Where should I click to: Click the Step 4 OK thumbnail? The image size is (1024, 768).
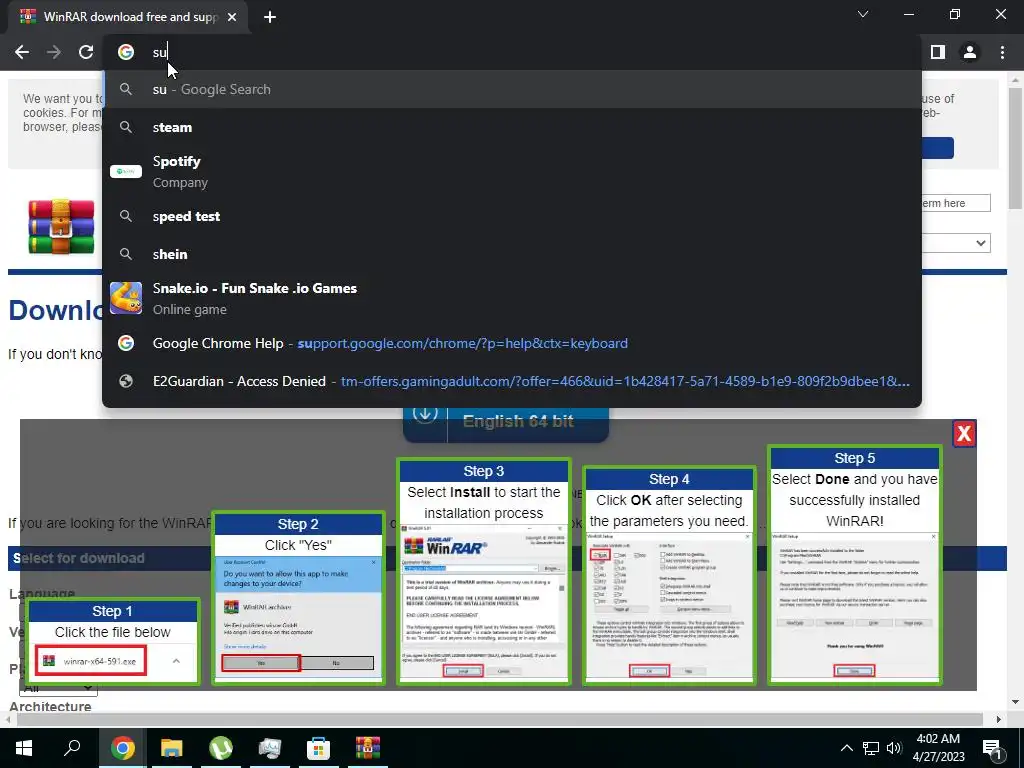pyautogui.click(x=669, y=575)
